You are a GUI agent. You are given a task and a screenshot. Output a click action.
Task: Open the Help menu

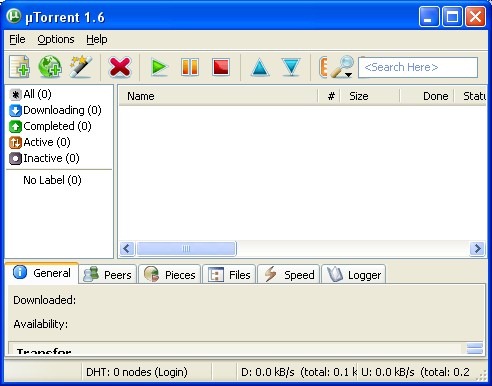[97, 39]
